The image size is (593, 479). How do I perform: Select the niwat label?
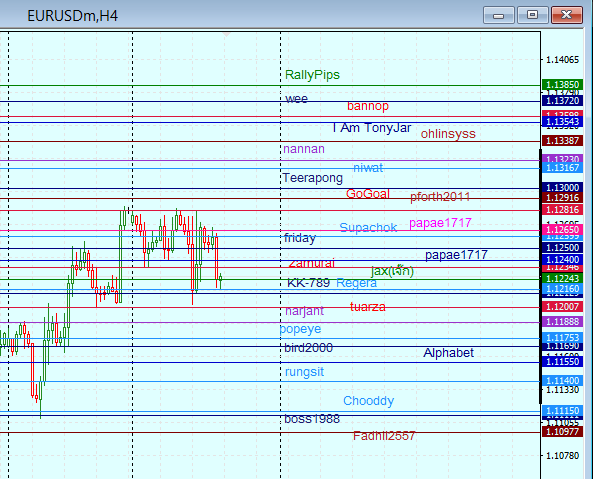coord(368,167)
